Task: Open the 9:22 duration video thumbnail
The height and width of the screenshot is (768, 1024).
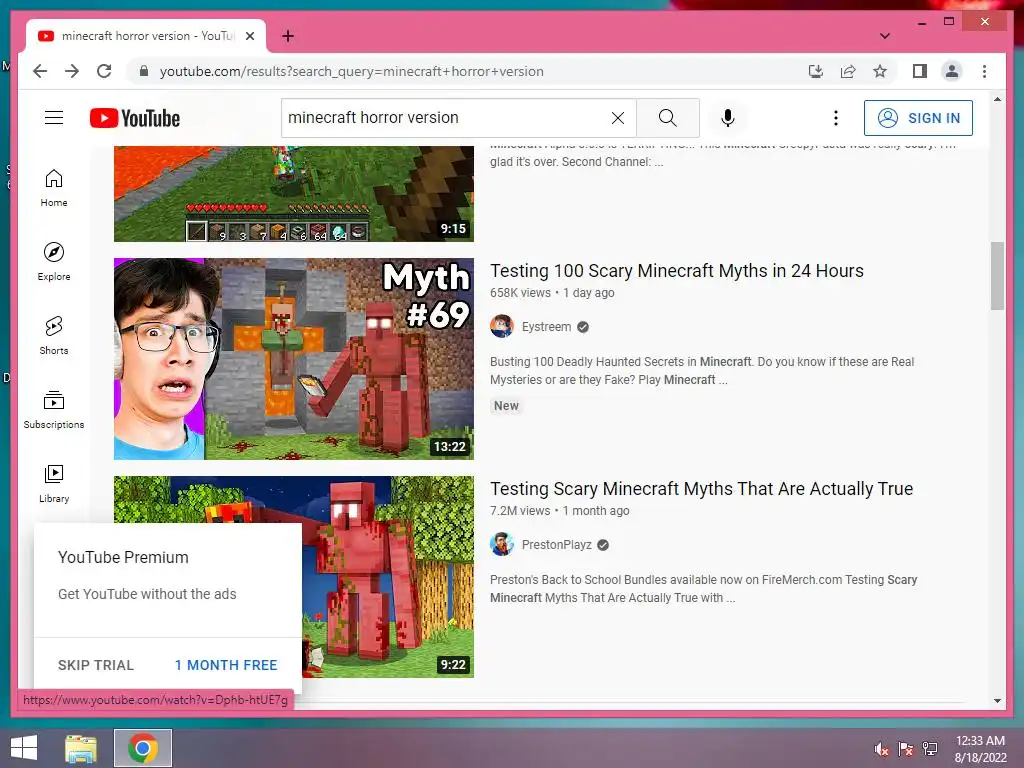Action: coord(388,577)
